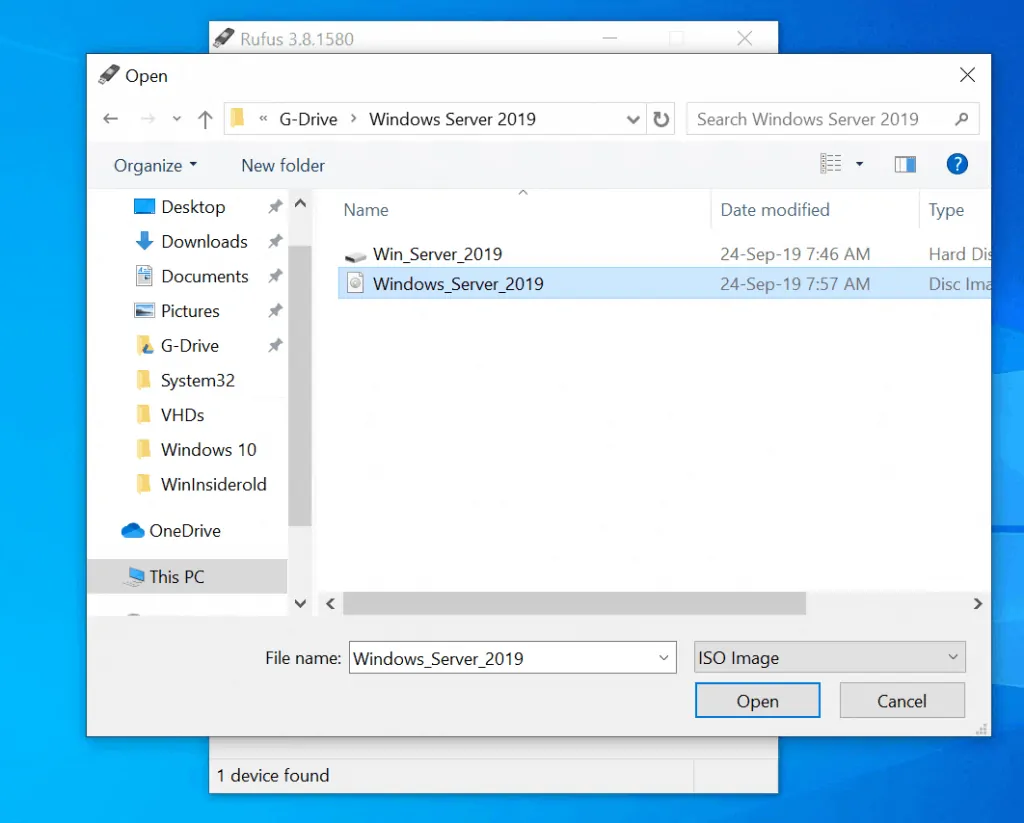Sort files by Date modified column
Image resolution: width=1024 pixels, height=823 pixels.
pyautogui.click(x=775, y=210)
